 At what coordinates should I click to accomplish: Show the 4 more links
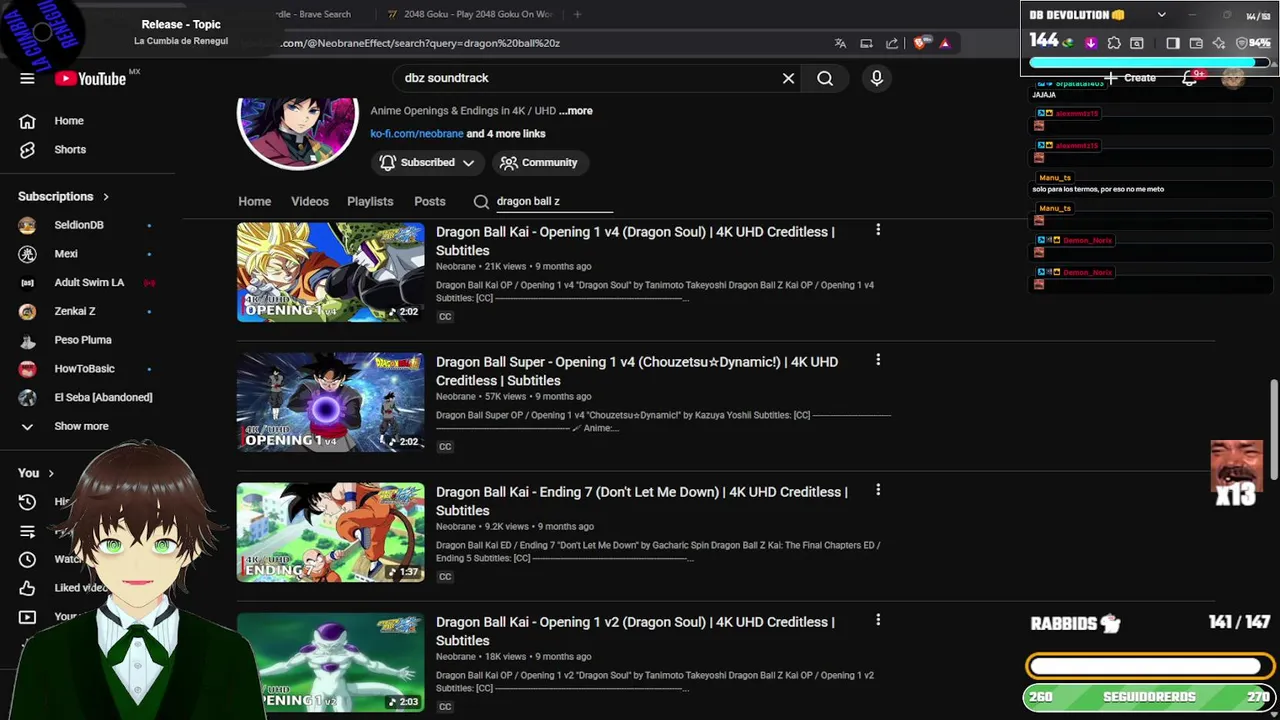point(506,134)
